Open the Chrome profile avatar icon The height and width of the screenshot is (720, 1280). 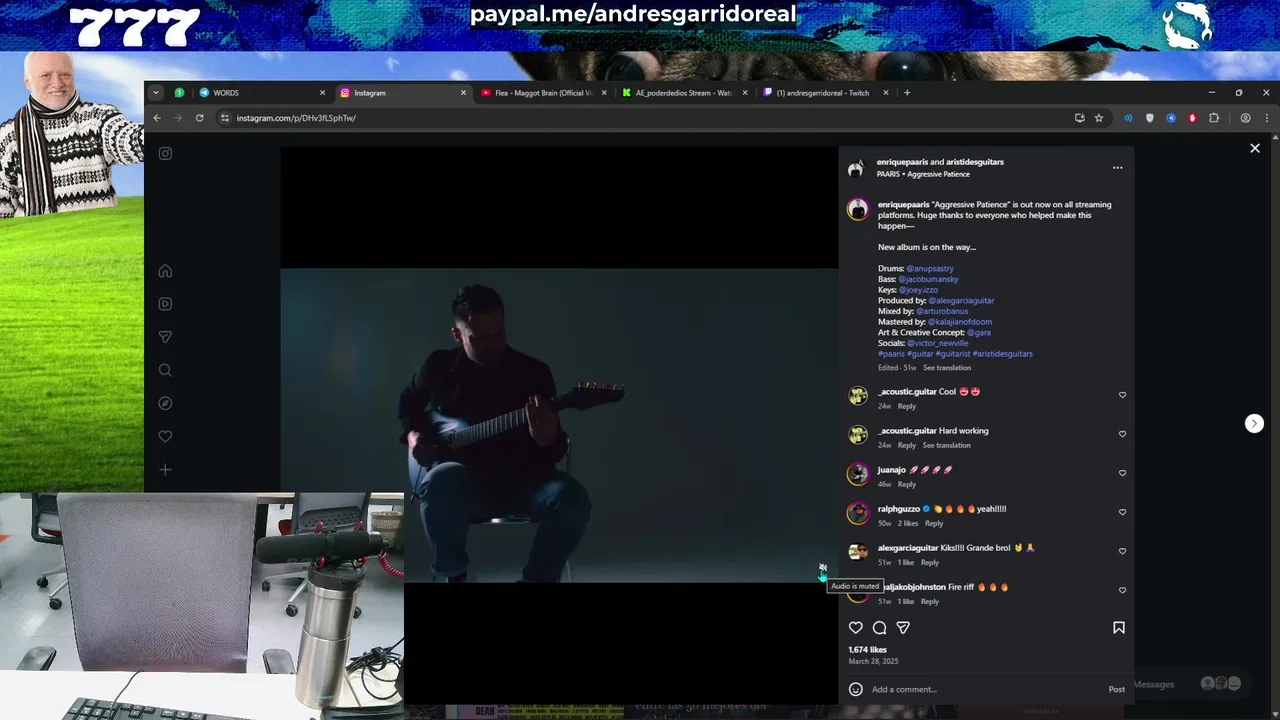(1245, 118)
